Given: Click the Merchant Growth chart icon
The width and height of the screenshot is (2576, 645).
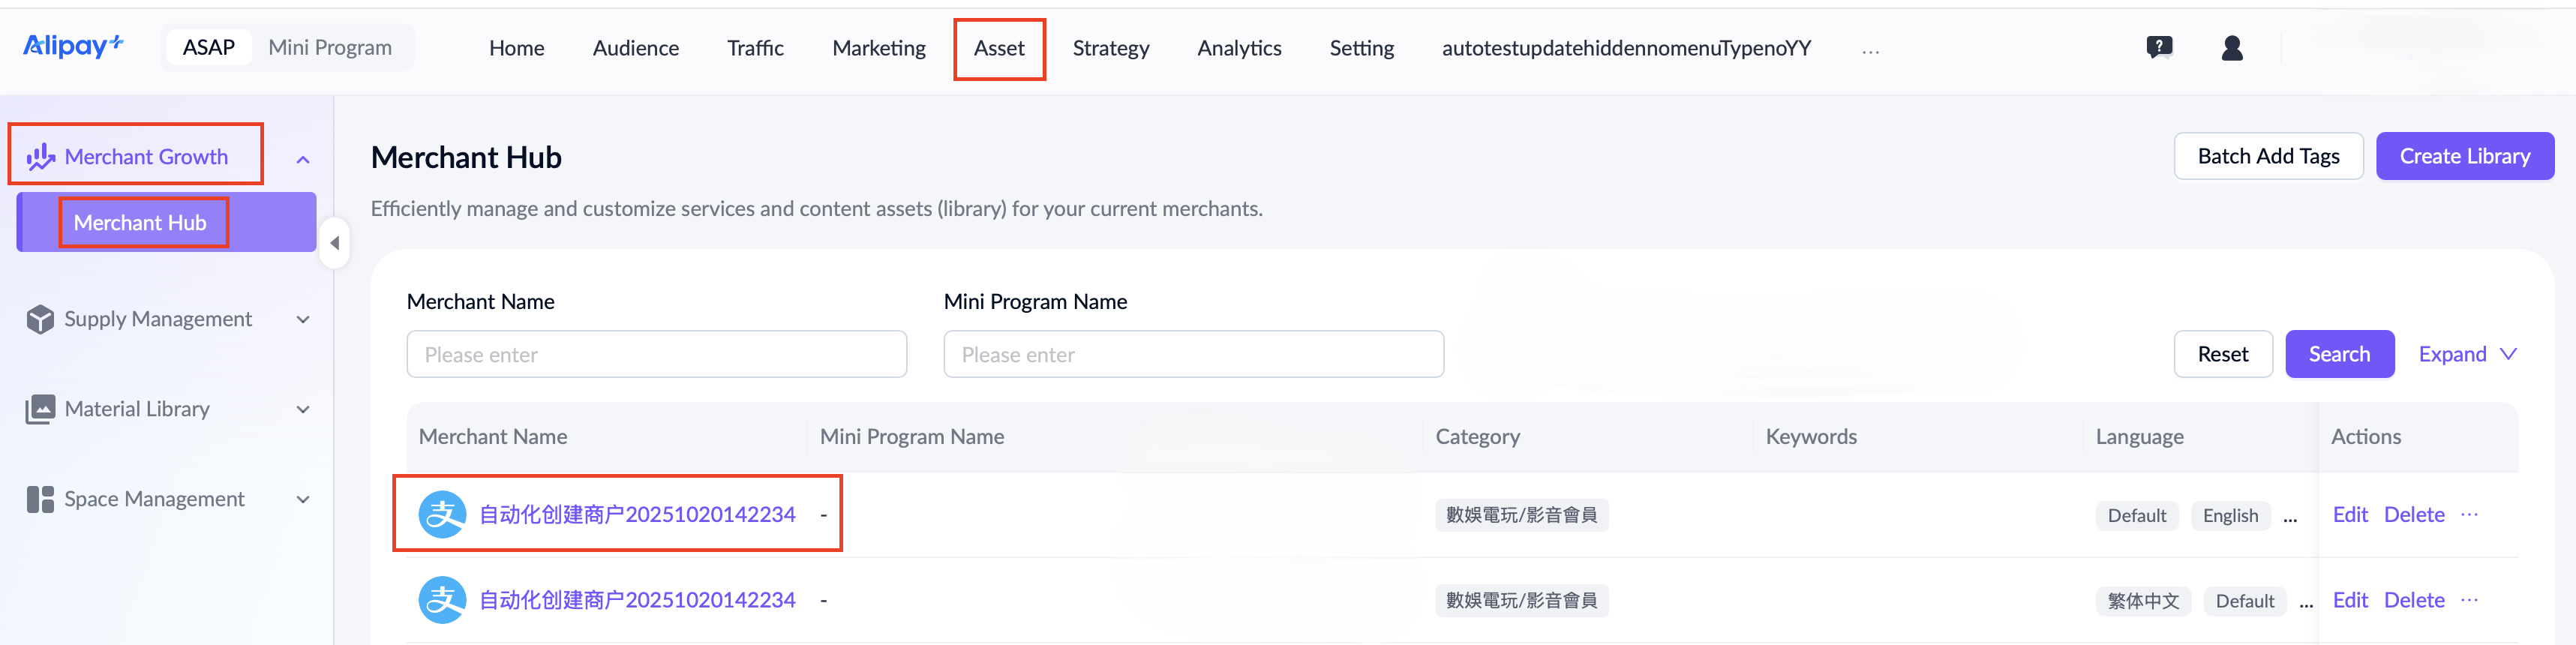Looking at the screenshot, I should click(40, 157).
